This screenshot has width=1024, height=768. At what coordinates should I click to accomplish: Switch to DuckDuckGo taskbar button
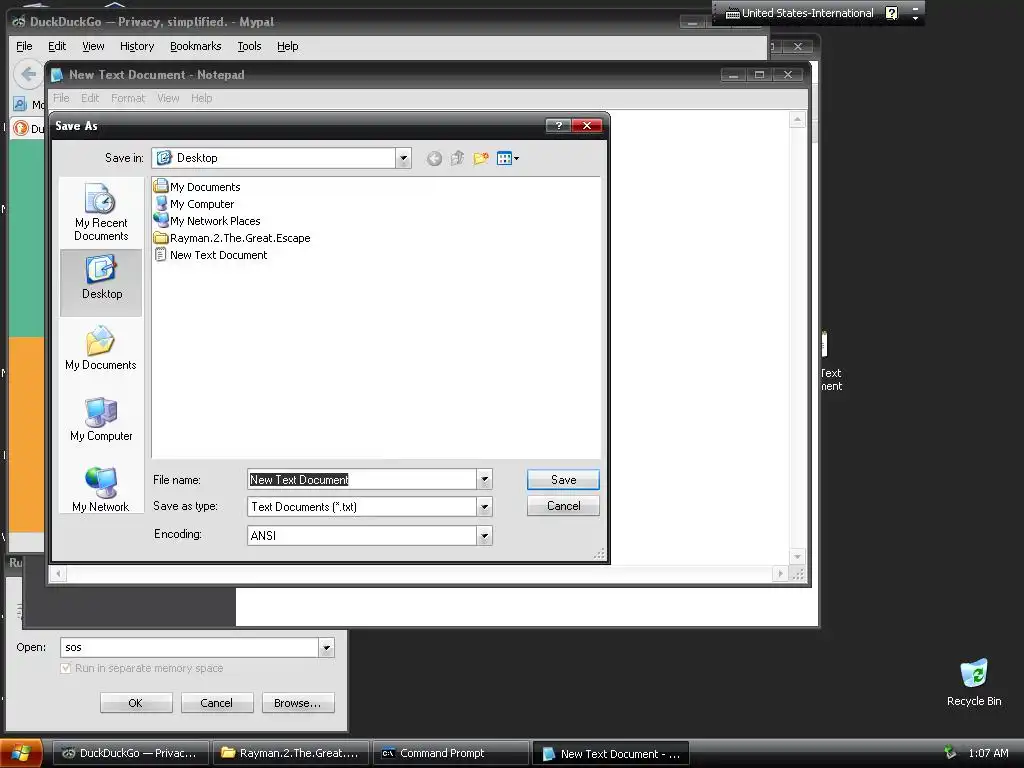point(131,753)
